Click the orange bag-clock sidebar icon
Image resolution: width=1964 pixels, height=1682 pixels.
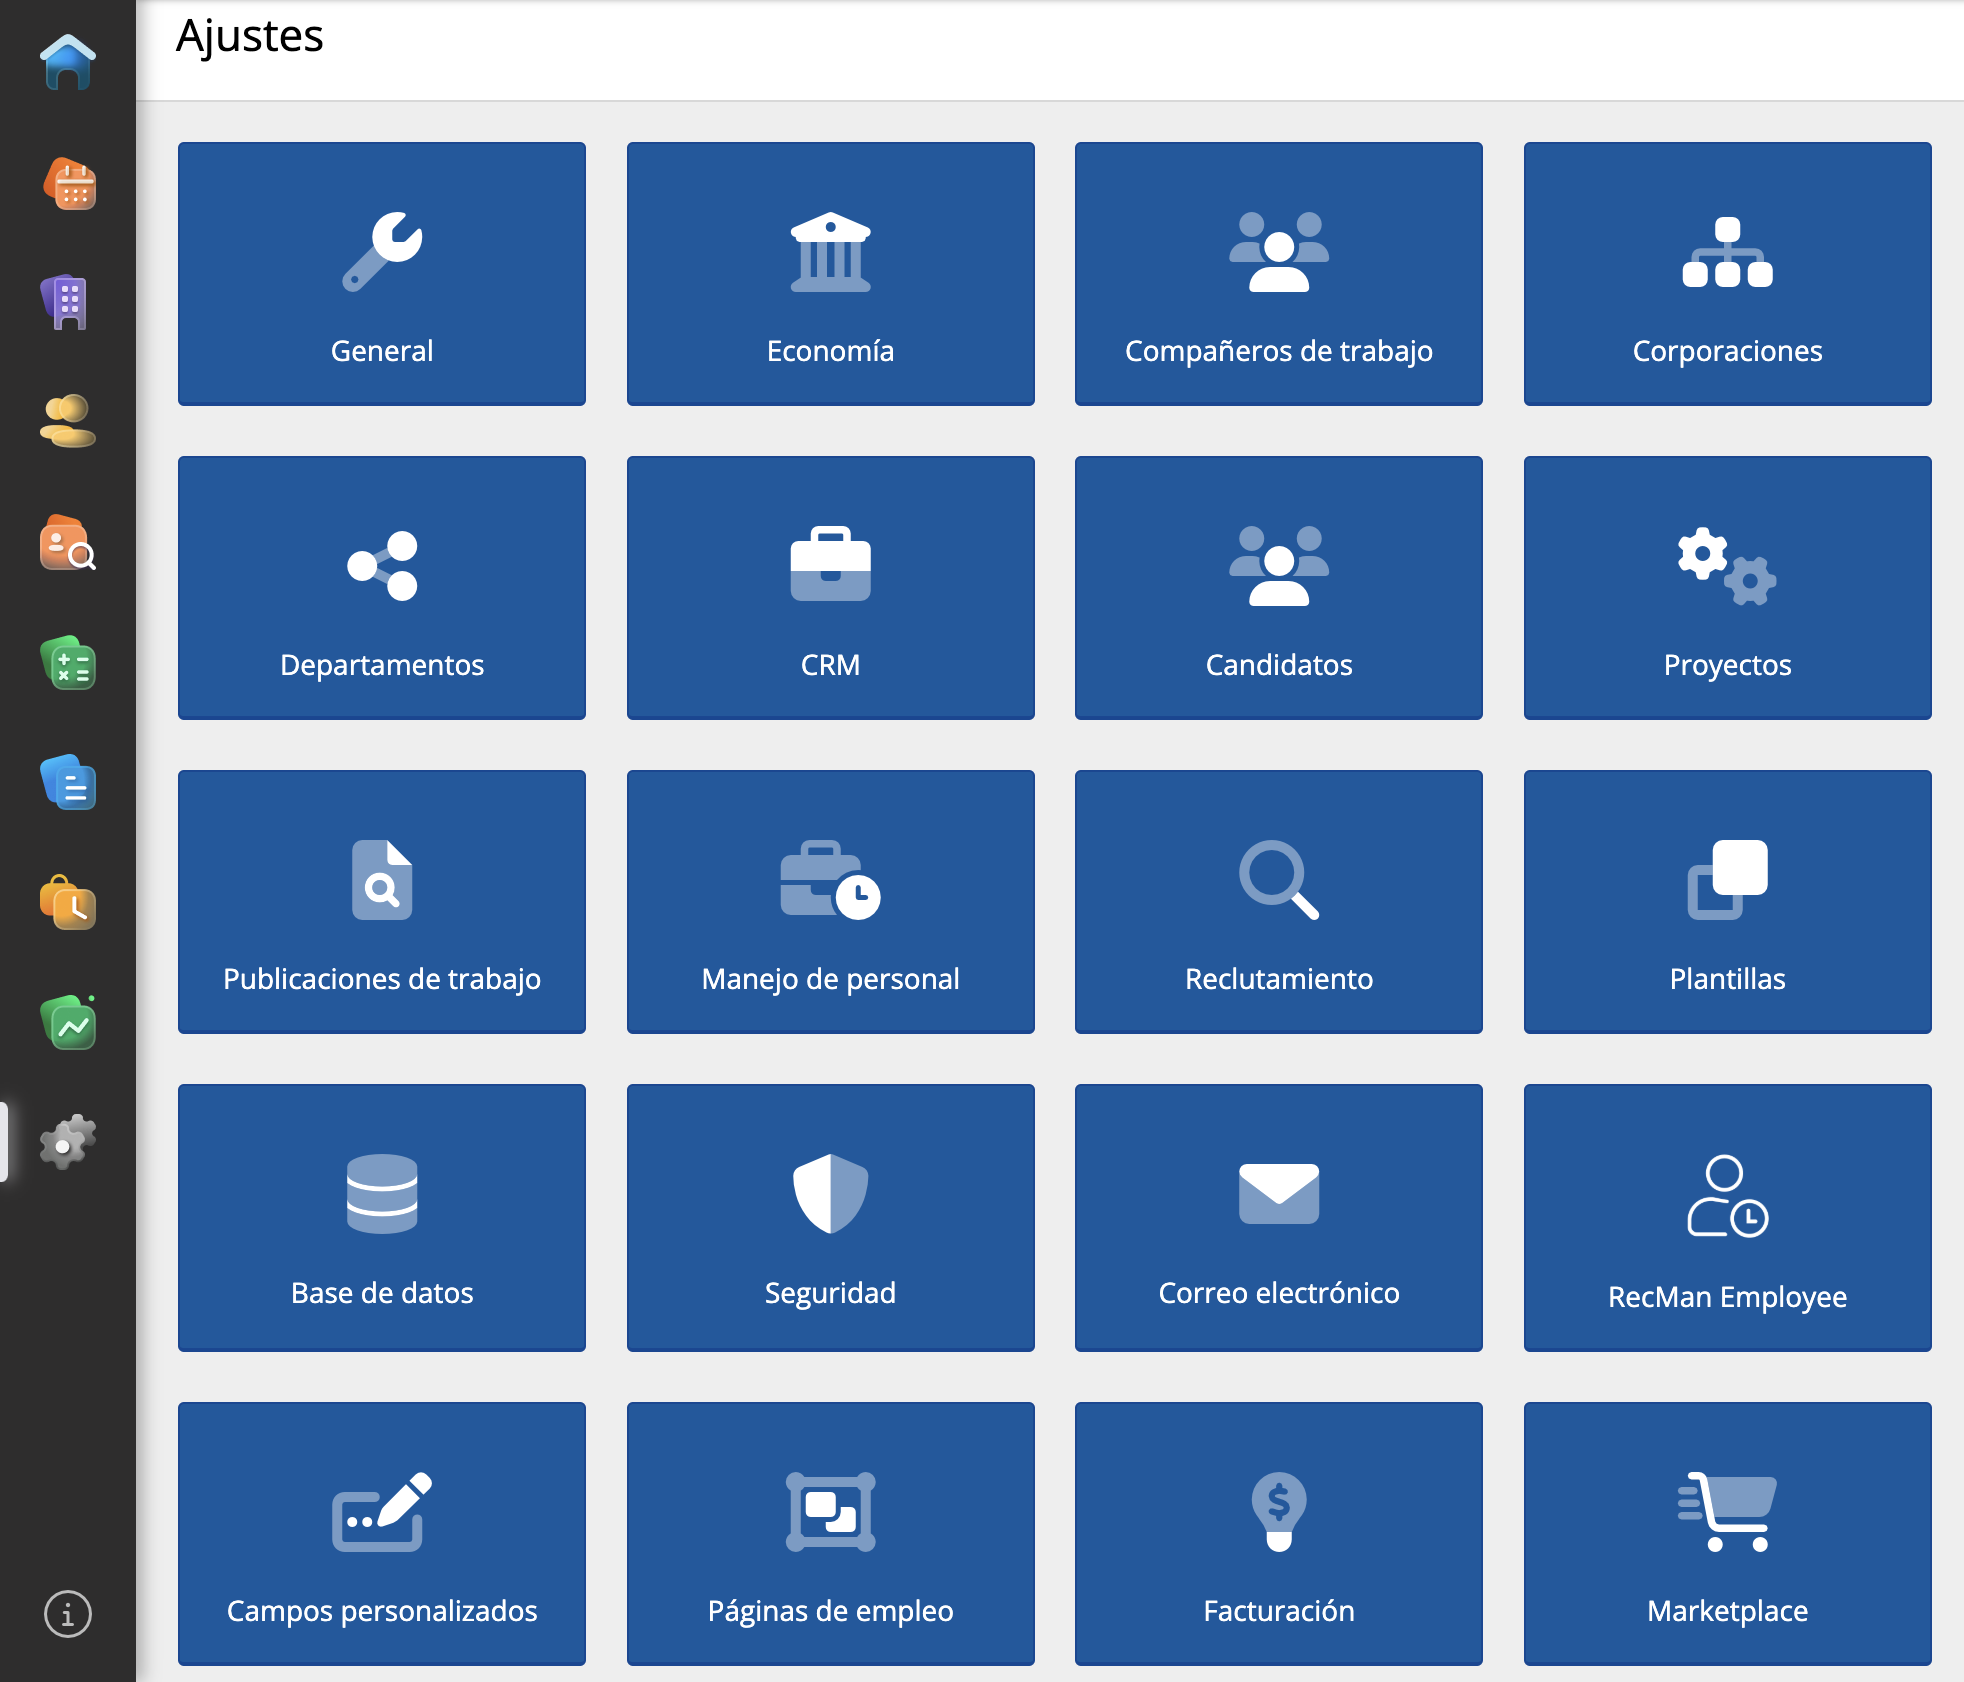(68, 903)
